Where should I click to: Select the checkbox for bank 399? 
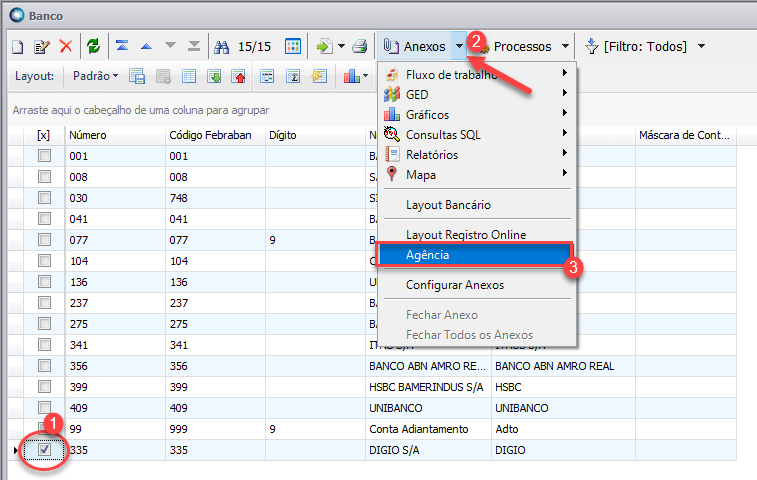pos(44,387)
